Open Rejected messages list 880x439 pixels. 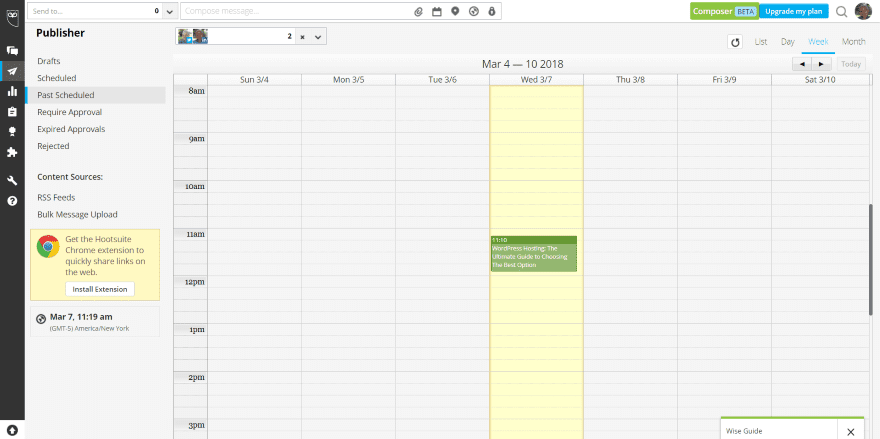(53, 146)
